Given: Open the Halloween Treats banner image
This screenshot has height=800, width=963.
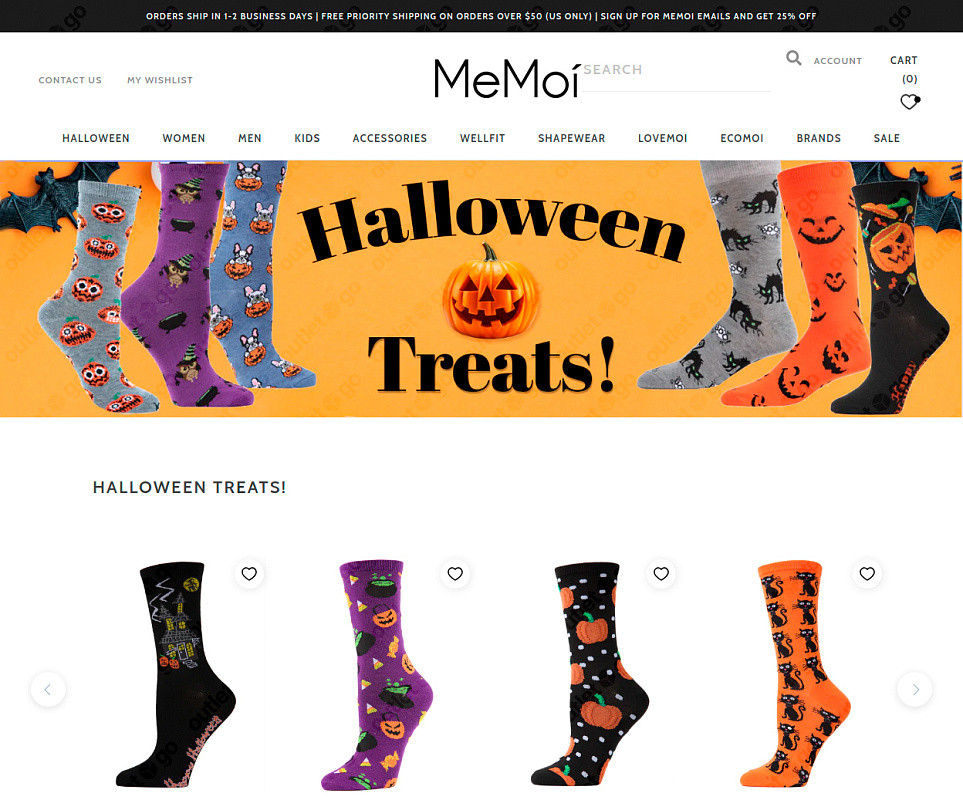Looking at the screenshot, I should pyautogui.click(x=481, y=289).
